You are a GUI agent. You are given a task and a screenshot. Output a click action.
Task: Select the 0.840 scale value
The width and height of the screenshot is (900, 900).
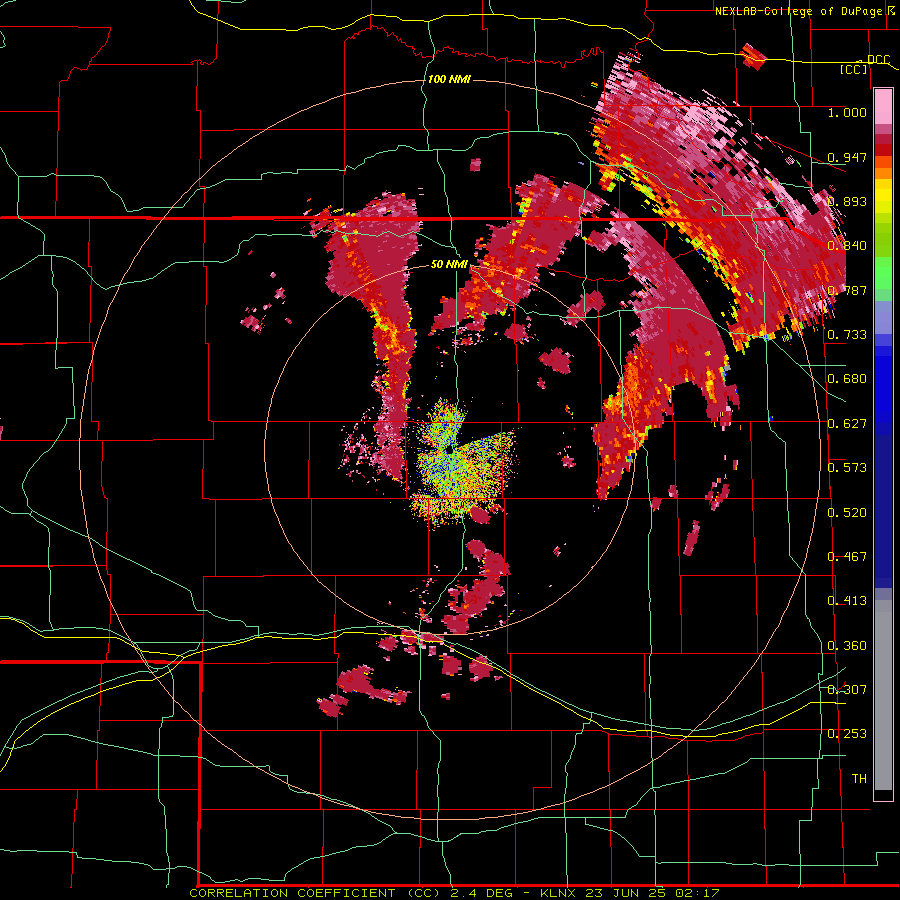coord(847,246)
